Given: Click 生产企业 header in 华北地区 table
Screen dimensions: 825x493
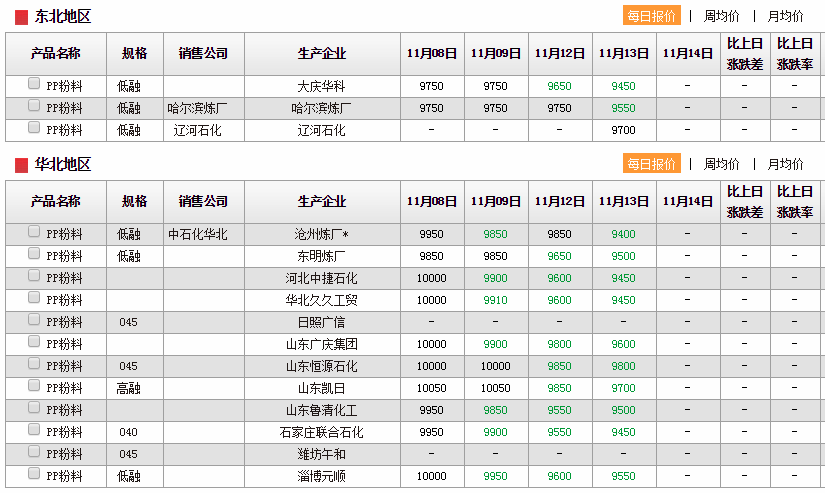Looking at the screenshot, I should tap(322, 201).
